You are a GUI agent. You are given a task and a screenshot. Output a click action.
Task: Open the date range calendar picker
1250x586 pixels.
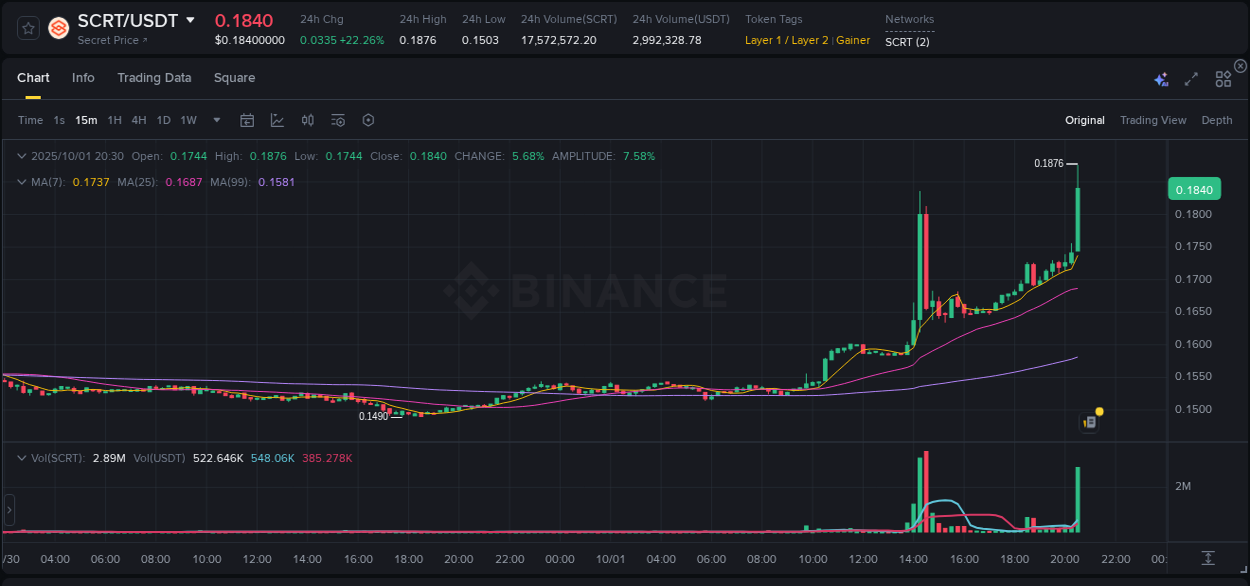pyautogui.click(x=247, y=120)
